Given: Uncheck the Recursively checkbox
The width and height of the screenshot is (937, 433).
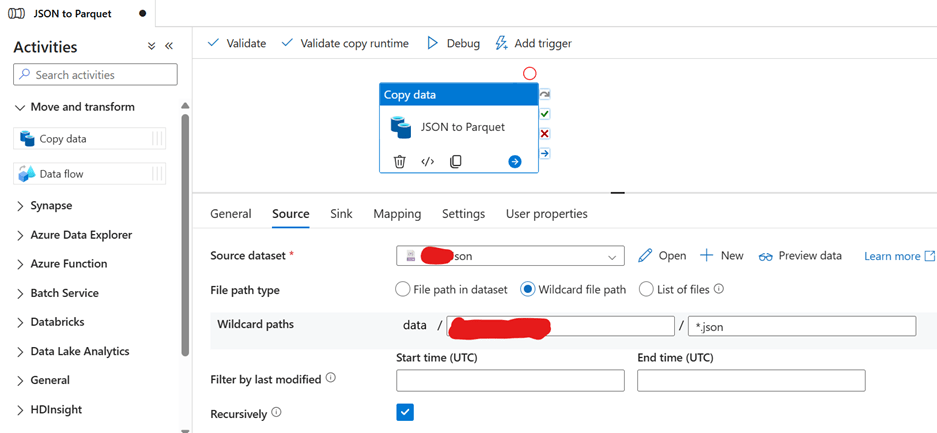Looking at the screenshot, I should [x=405, y=412].
